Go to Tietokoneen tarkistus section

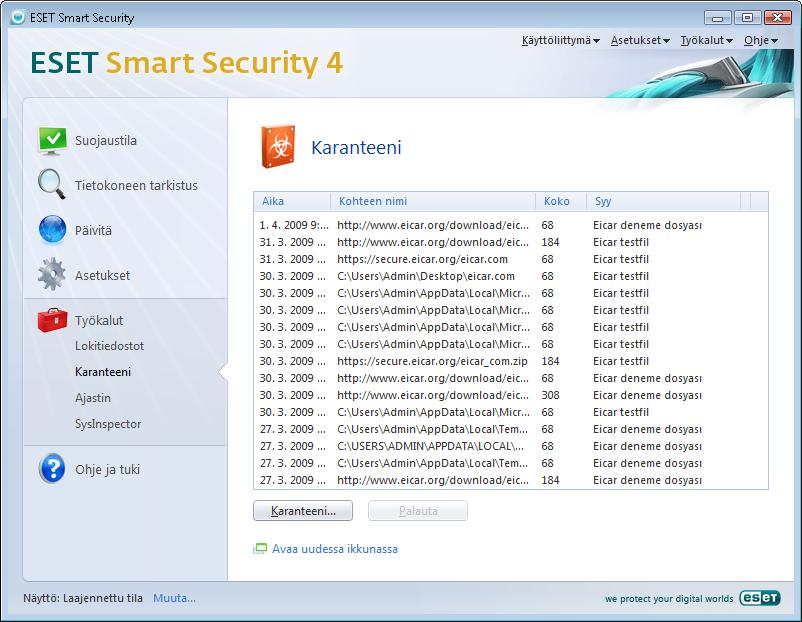point(136,185)
